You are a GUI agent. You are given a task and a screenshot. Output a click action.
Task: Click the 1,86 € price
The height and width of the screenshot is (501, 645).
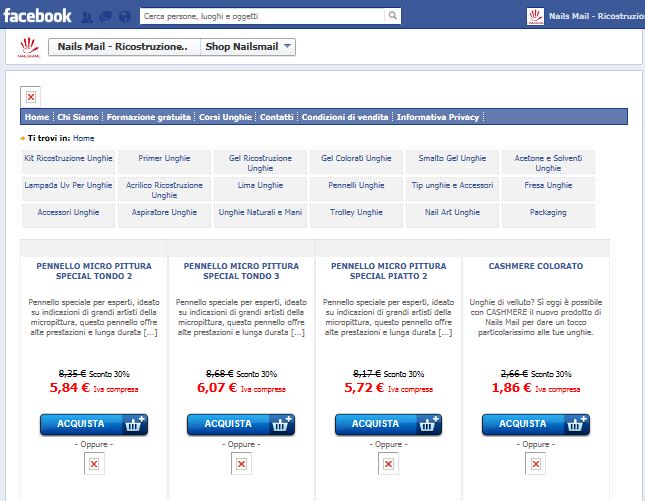tap(511, 388)
